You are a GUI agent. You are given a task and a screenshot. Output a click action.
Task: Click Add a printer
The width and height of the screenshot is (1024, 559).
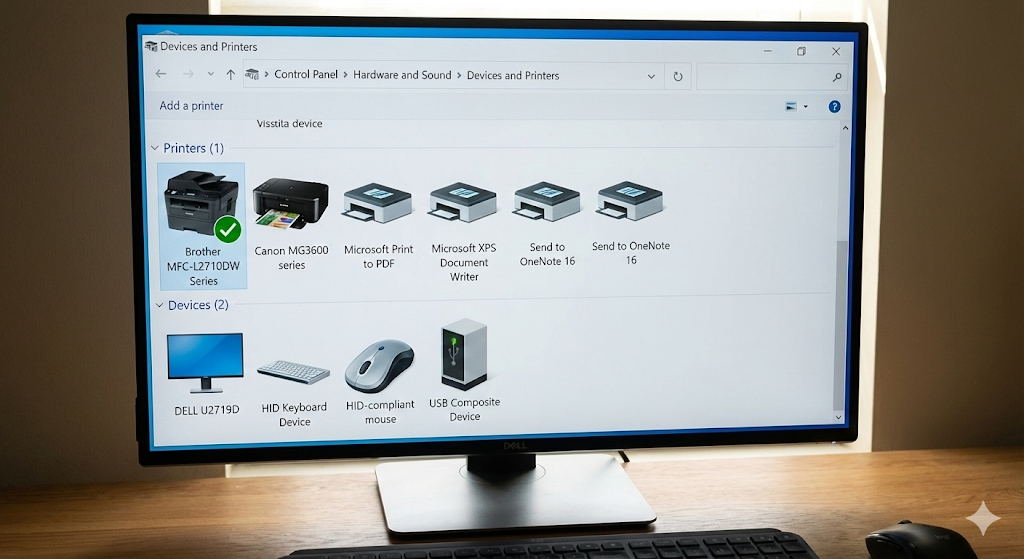pos(191,106)
